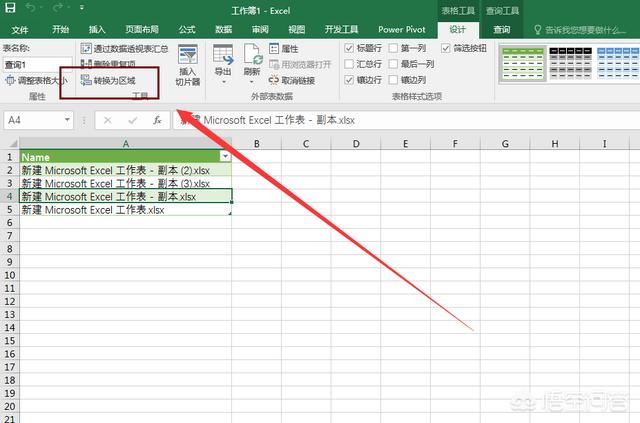The height and width of the screenshot is (423, 640).
Task: Enable the 镶边列 checkbox
Action: coord(393,80)
